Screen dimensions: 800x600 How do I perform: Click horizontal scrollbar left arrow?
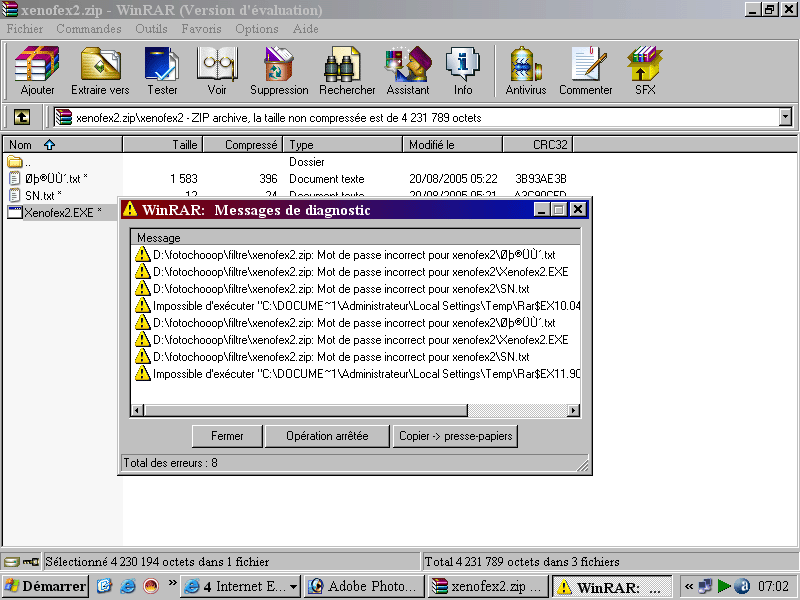(137, 410)
